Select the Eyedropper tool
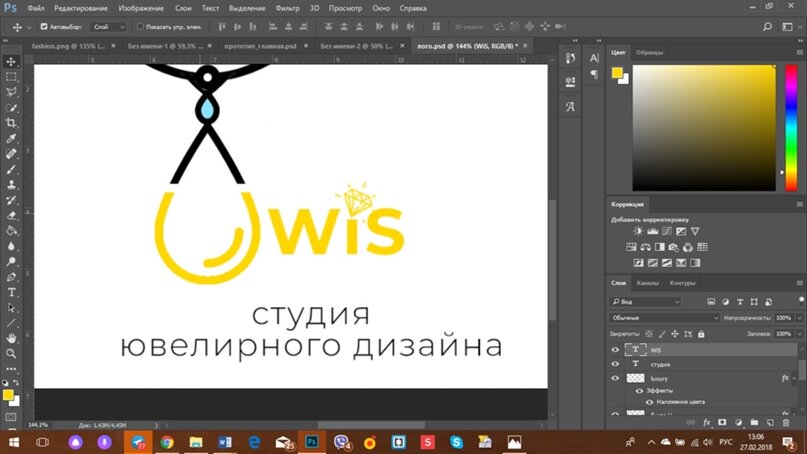The height and width of the screenshot is (454, 807). coord(11,138)
